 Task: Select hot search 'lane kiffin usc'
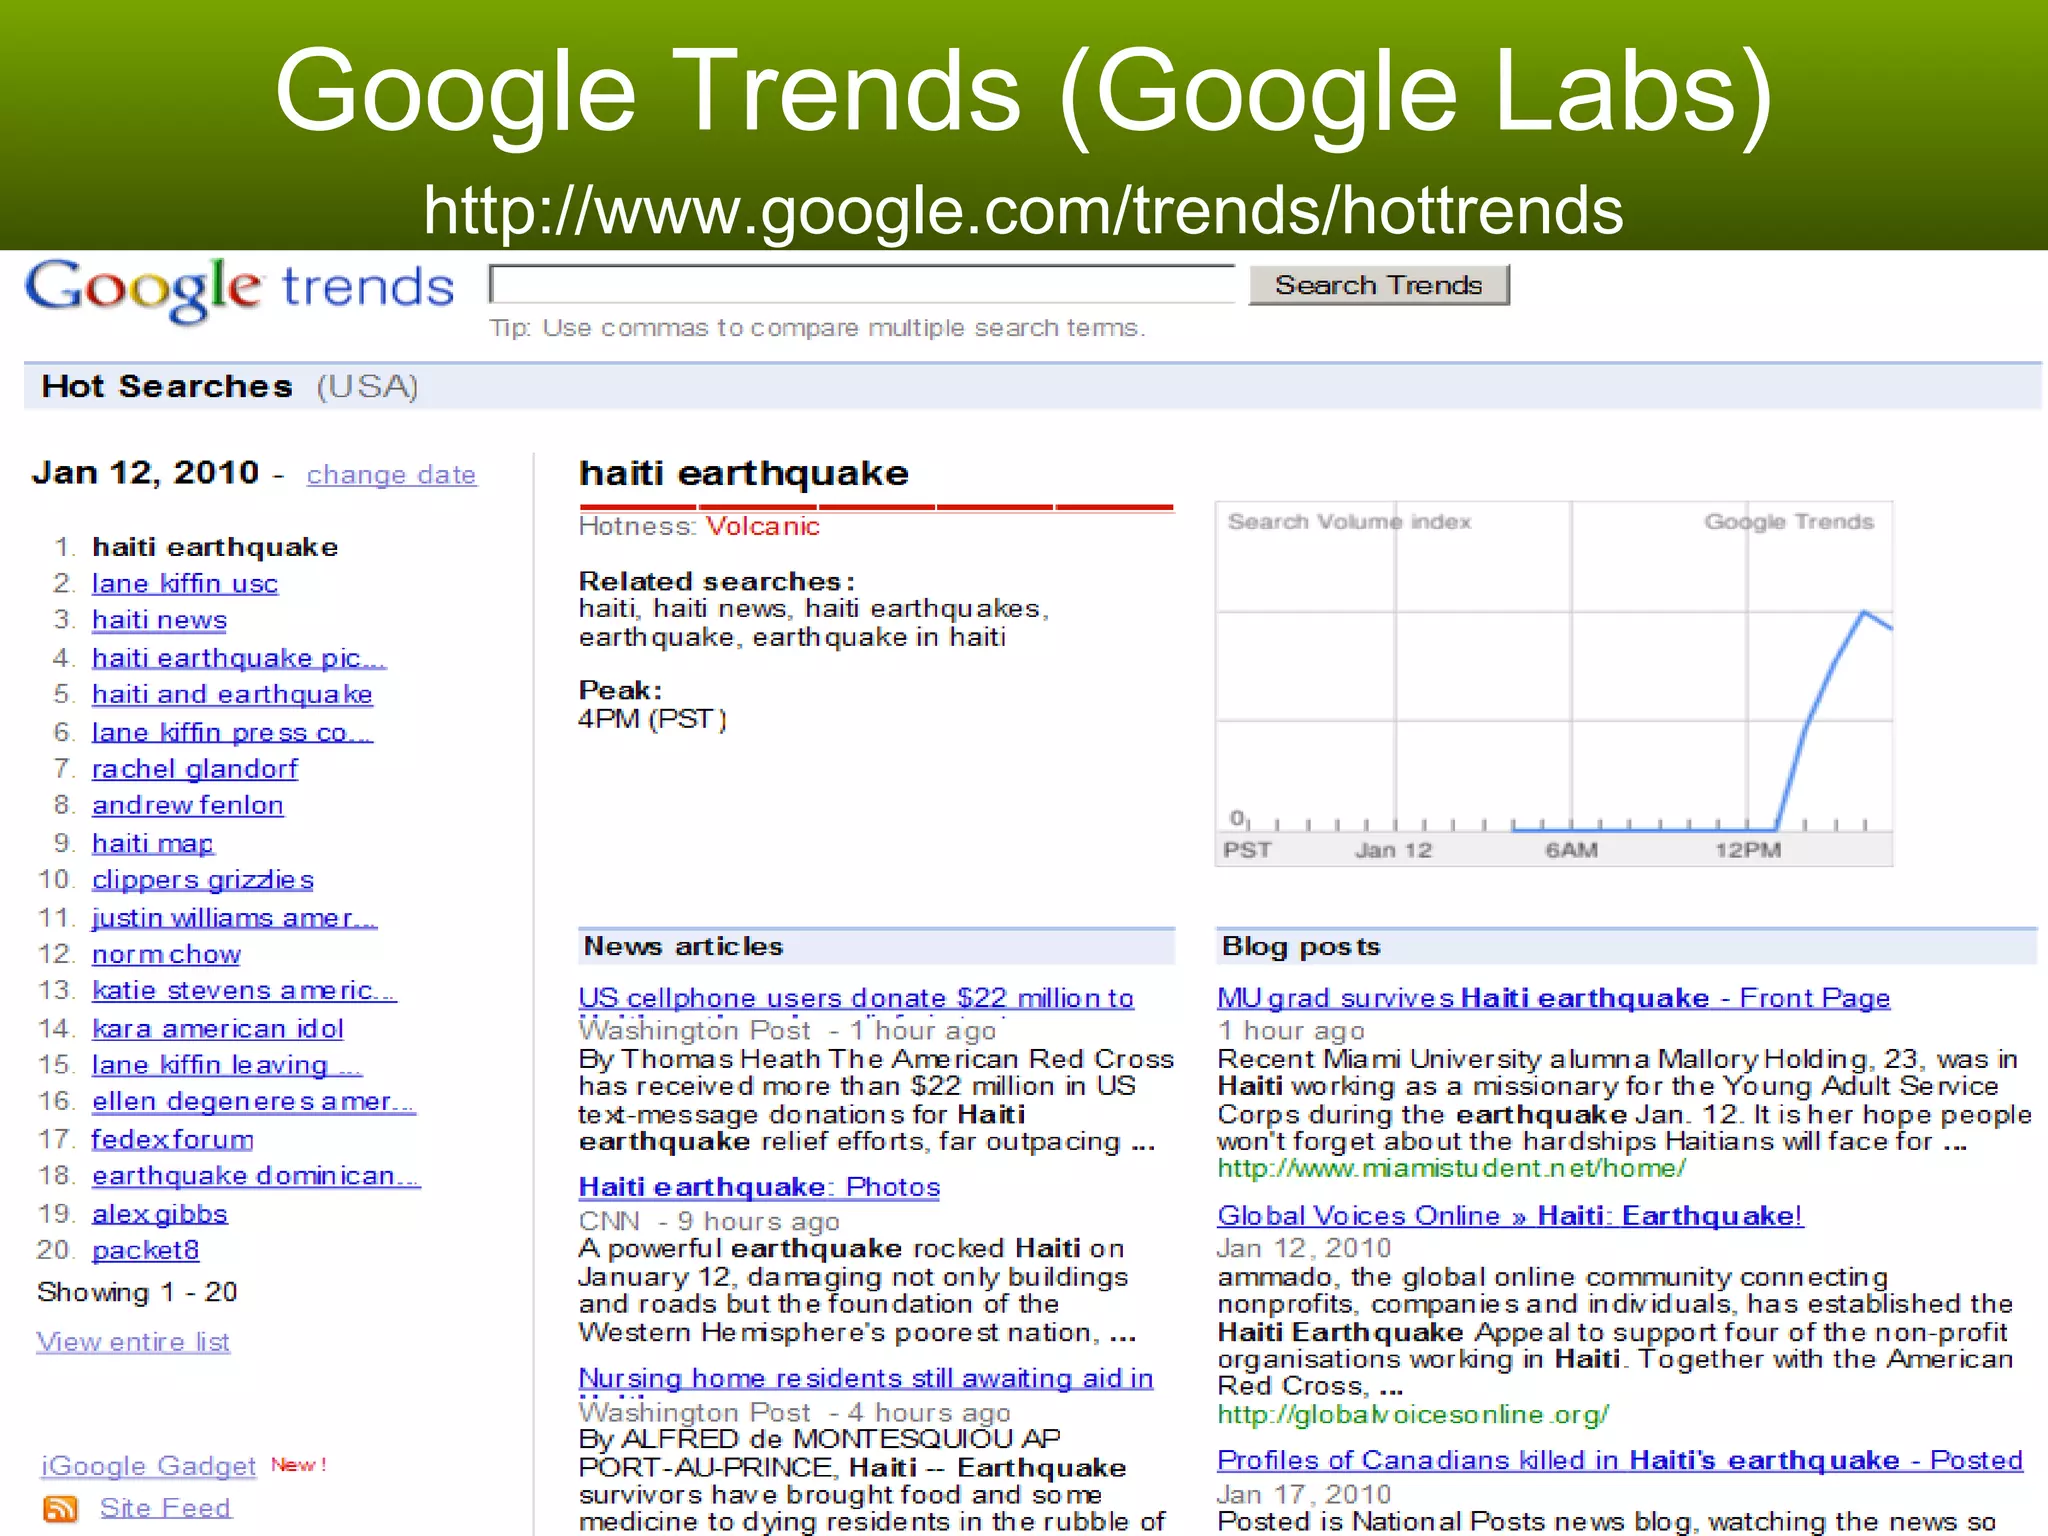(185, 583)
